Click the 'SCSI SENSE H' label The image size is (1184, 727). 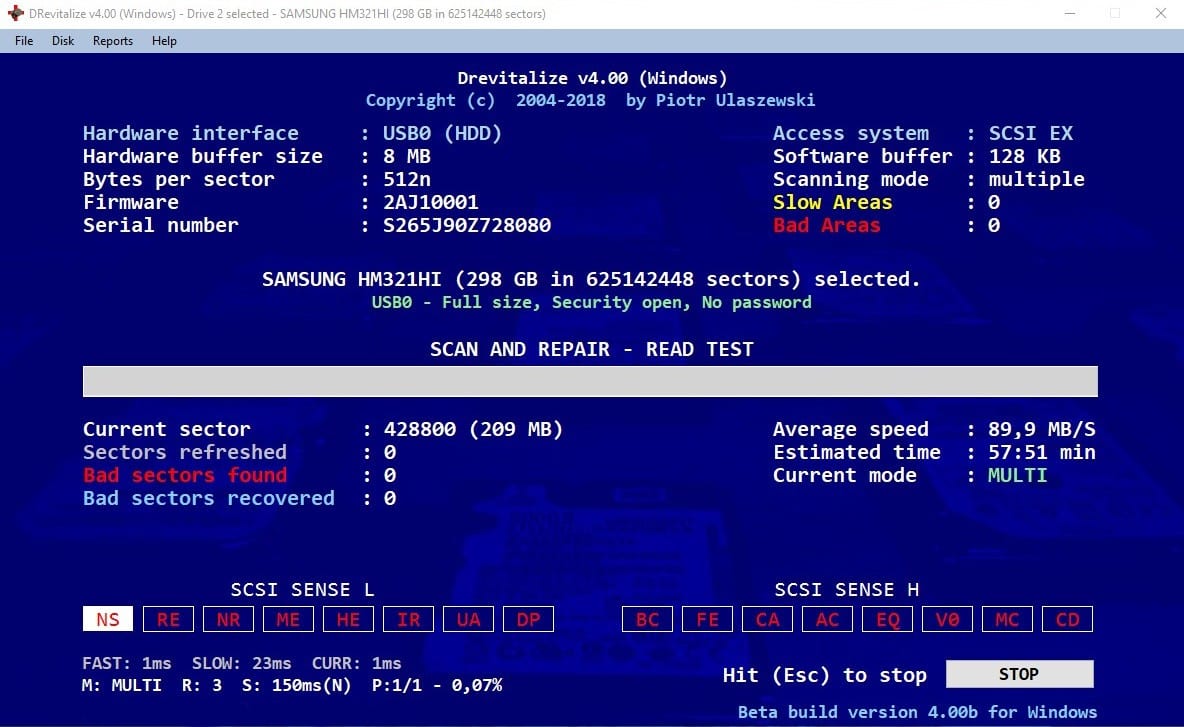click(846, 590)
